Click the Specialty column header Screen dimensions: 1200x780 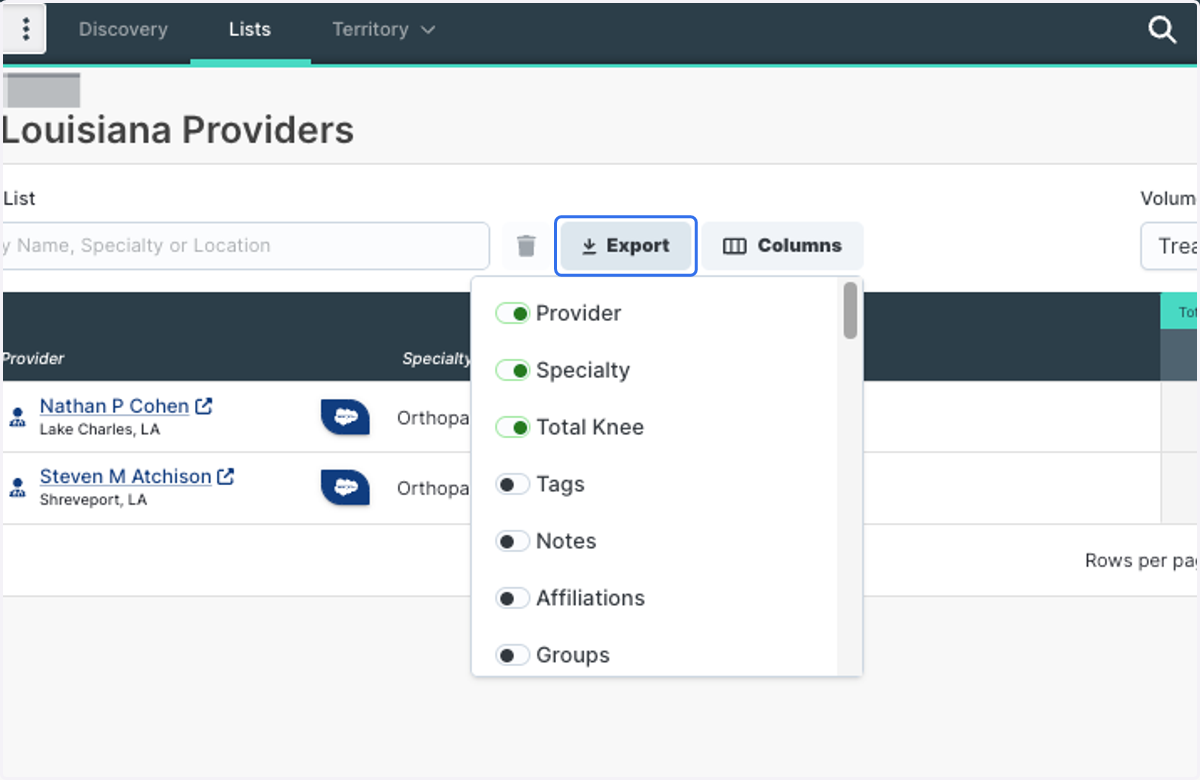(x=436, y=358)
